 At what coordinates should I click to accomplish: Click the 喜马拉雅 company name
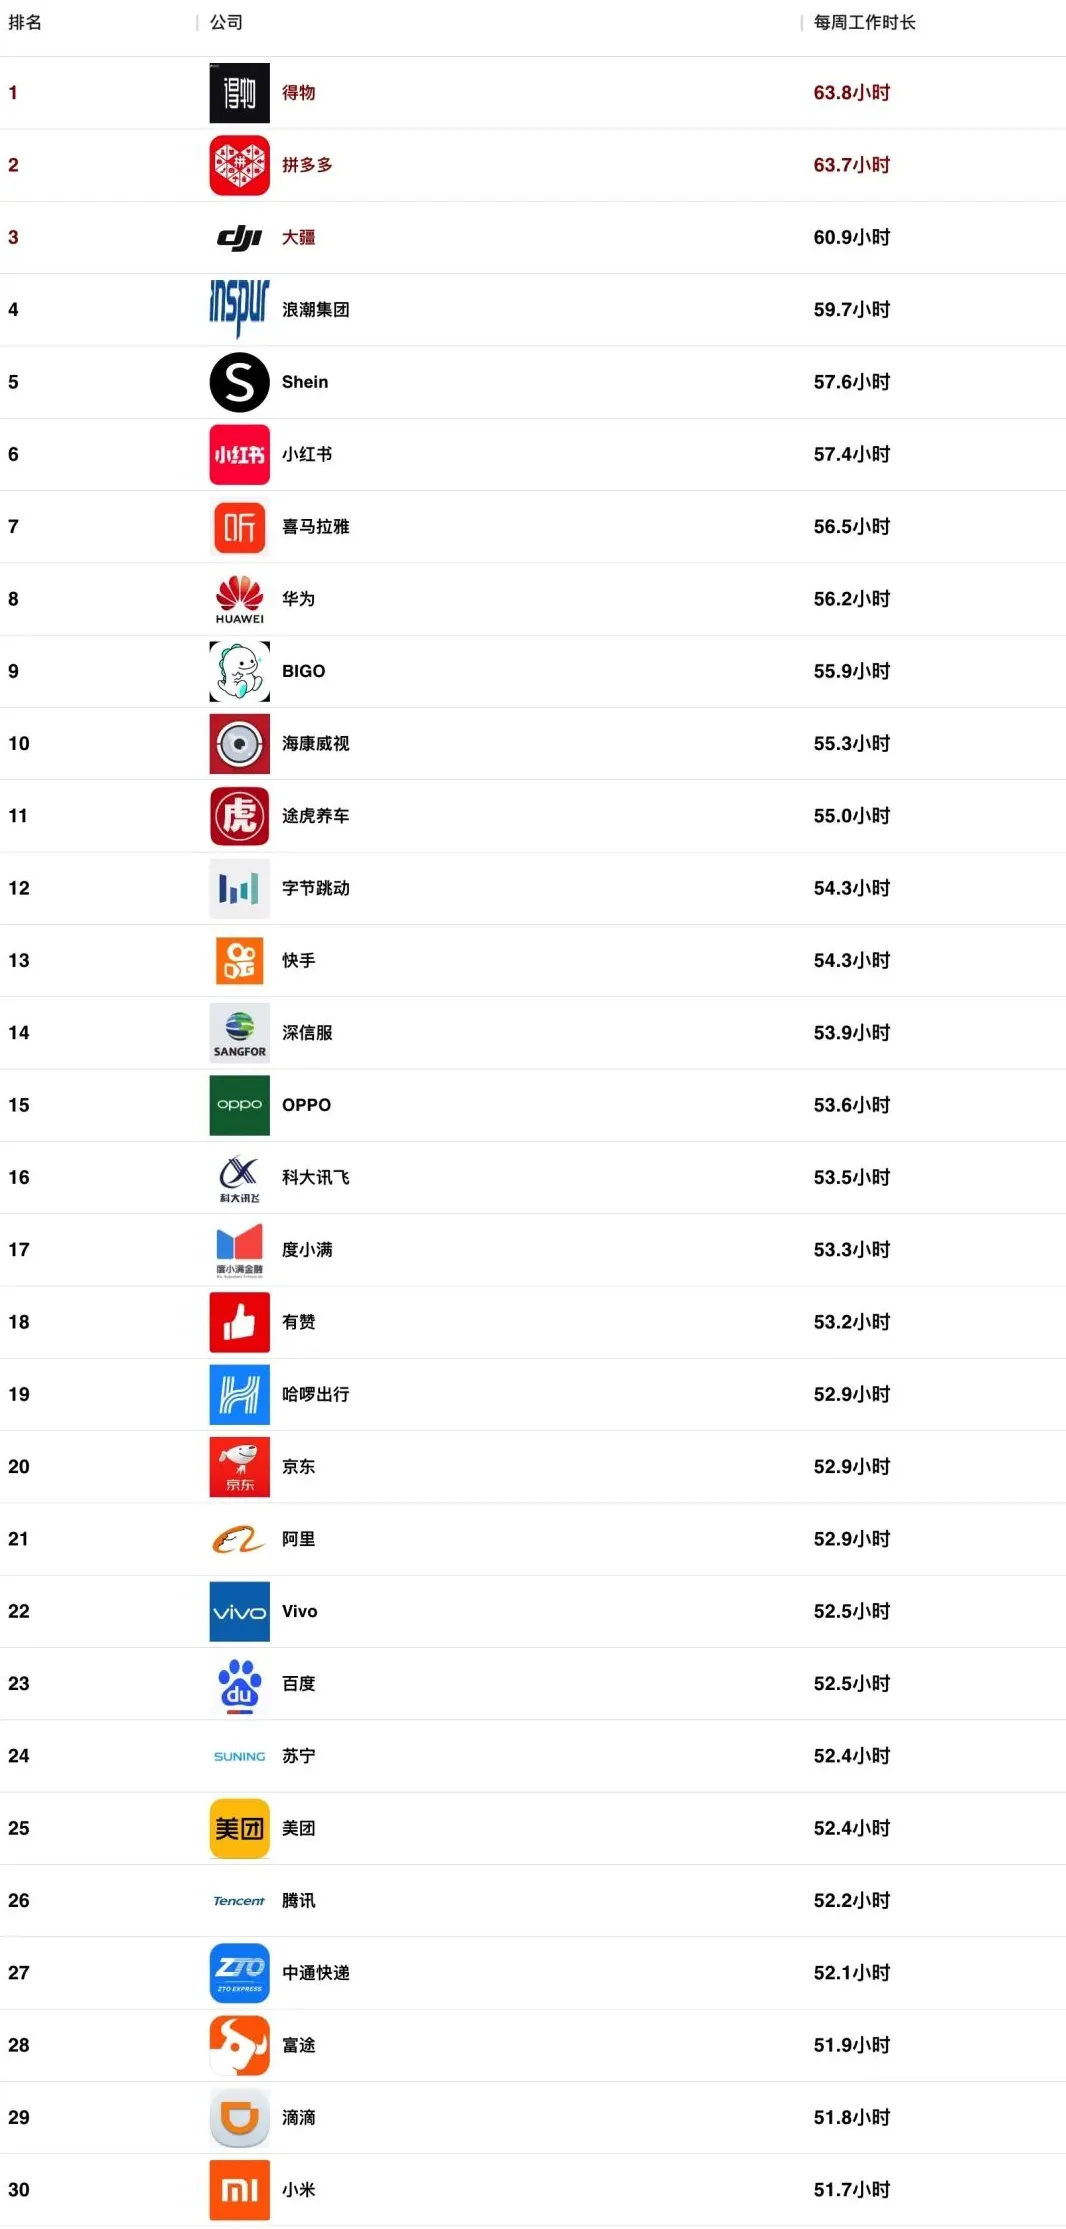[315, 527]
